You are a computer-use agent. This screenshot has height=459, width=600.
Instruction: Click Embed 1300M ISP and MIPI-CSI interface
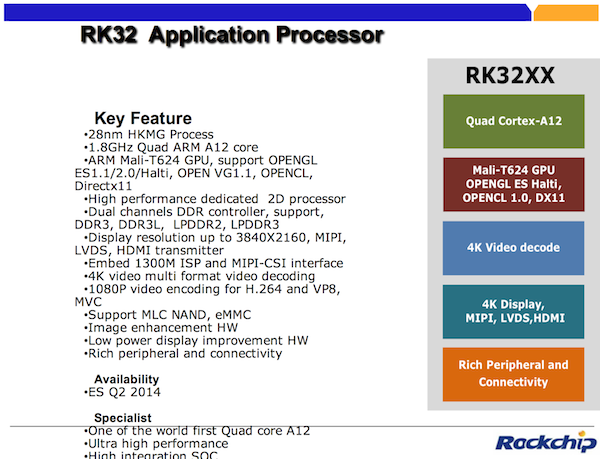(x=213, y=263)
